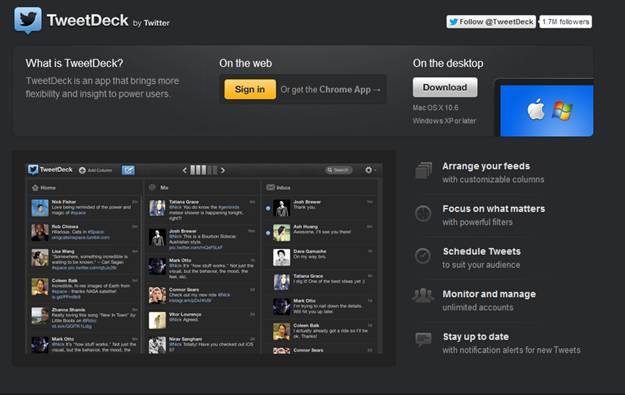
Task: Click the stacked columns icon beside Arrange your feeds
Action: point(423,171)
